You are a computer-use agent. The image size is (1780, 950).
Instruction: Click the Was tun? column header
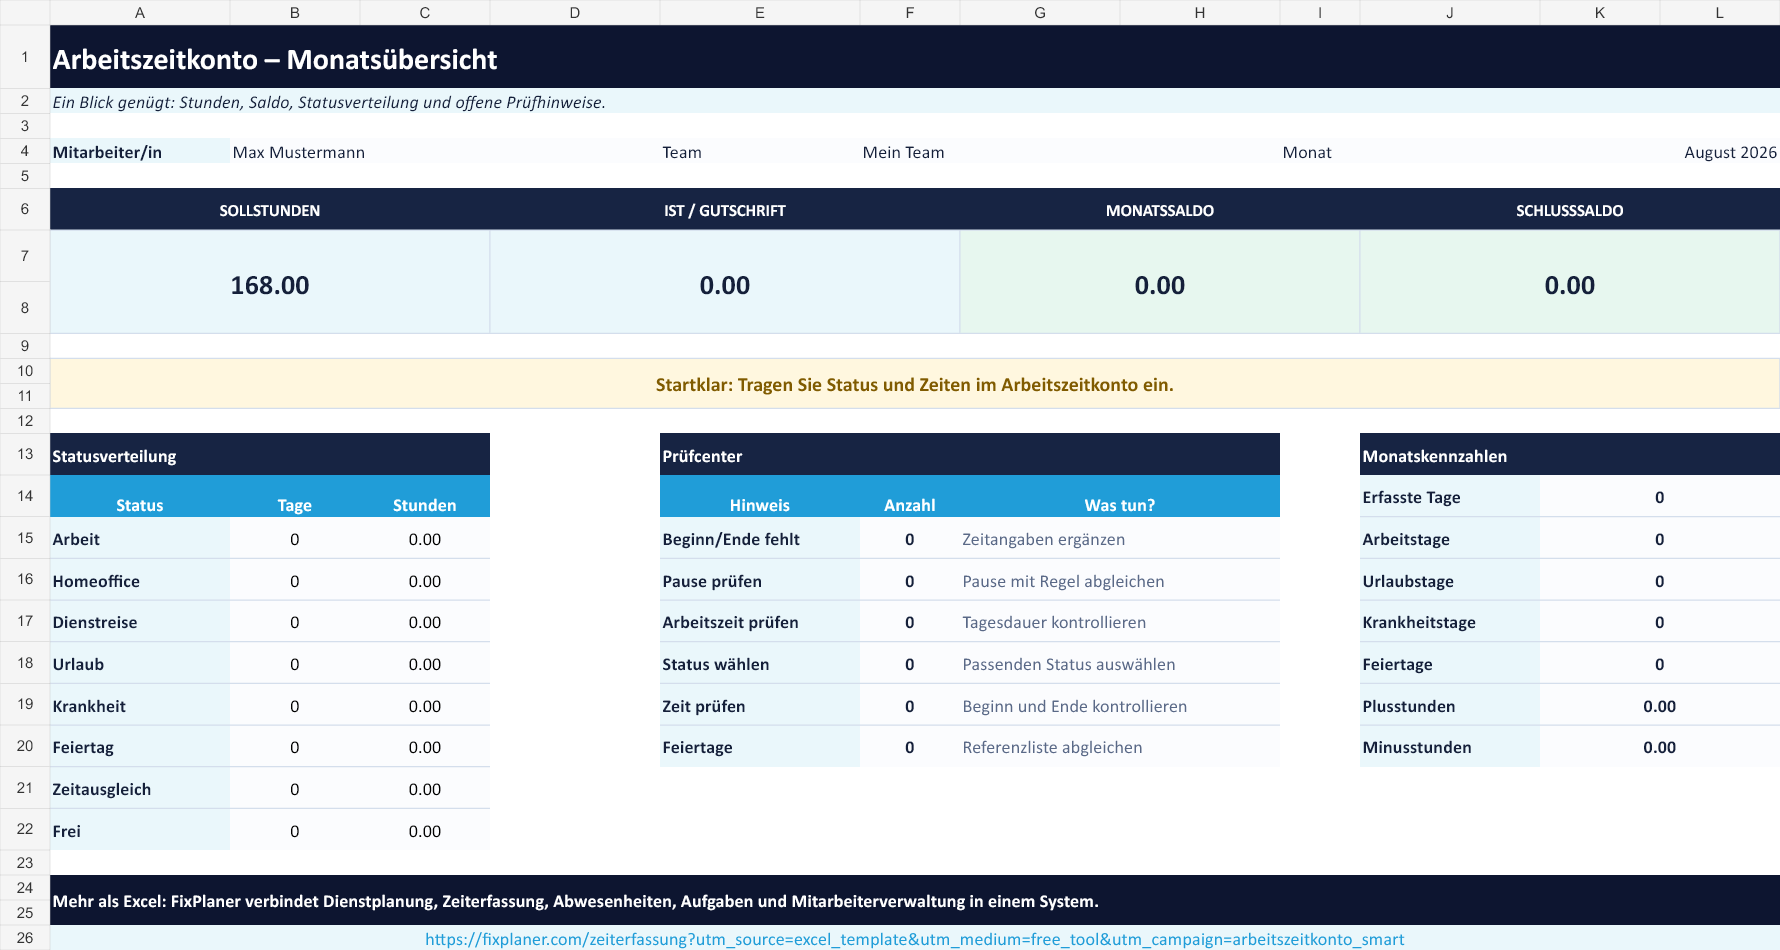tap(1120, 497)
